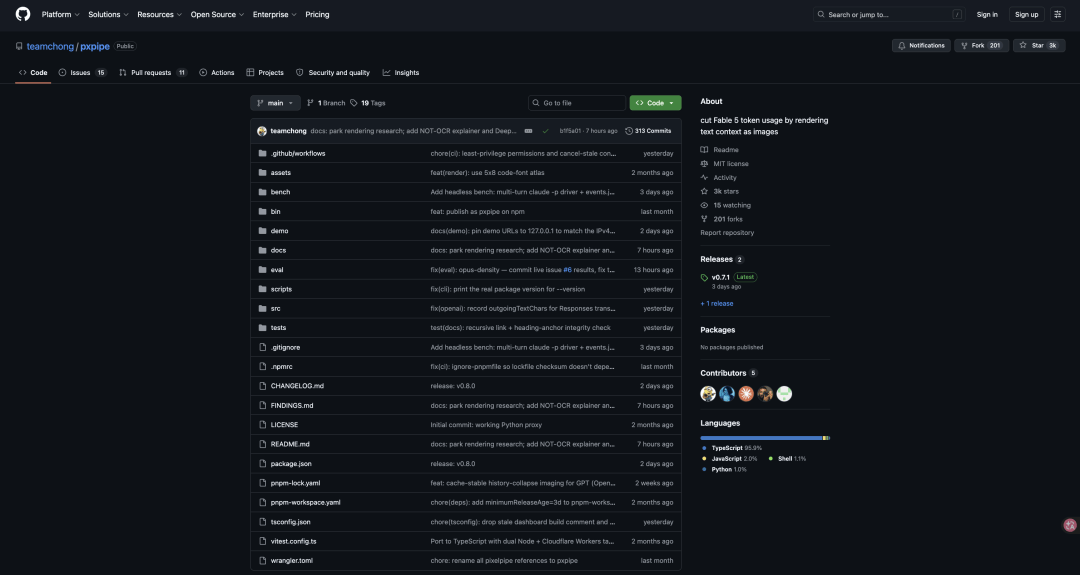Click the Sign in link

click(986, 14)
